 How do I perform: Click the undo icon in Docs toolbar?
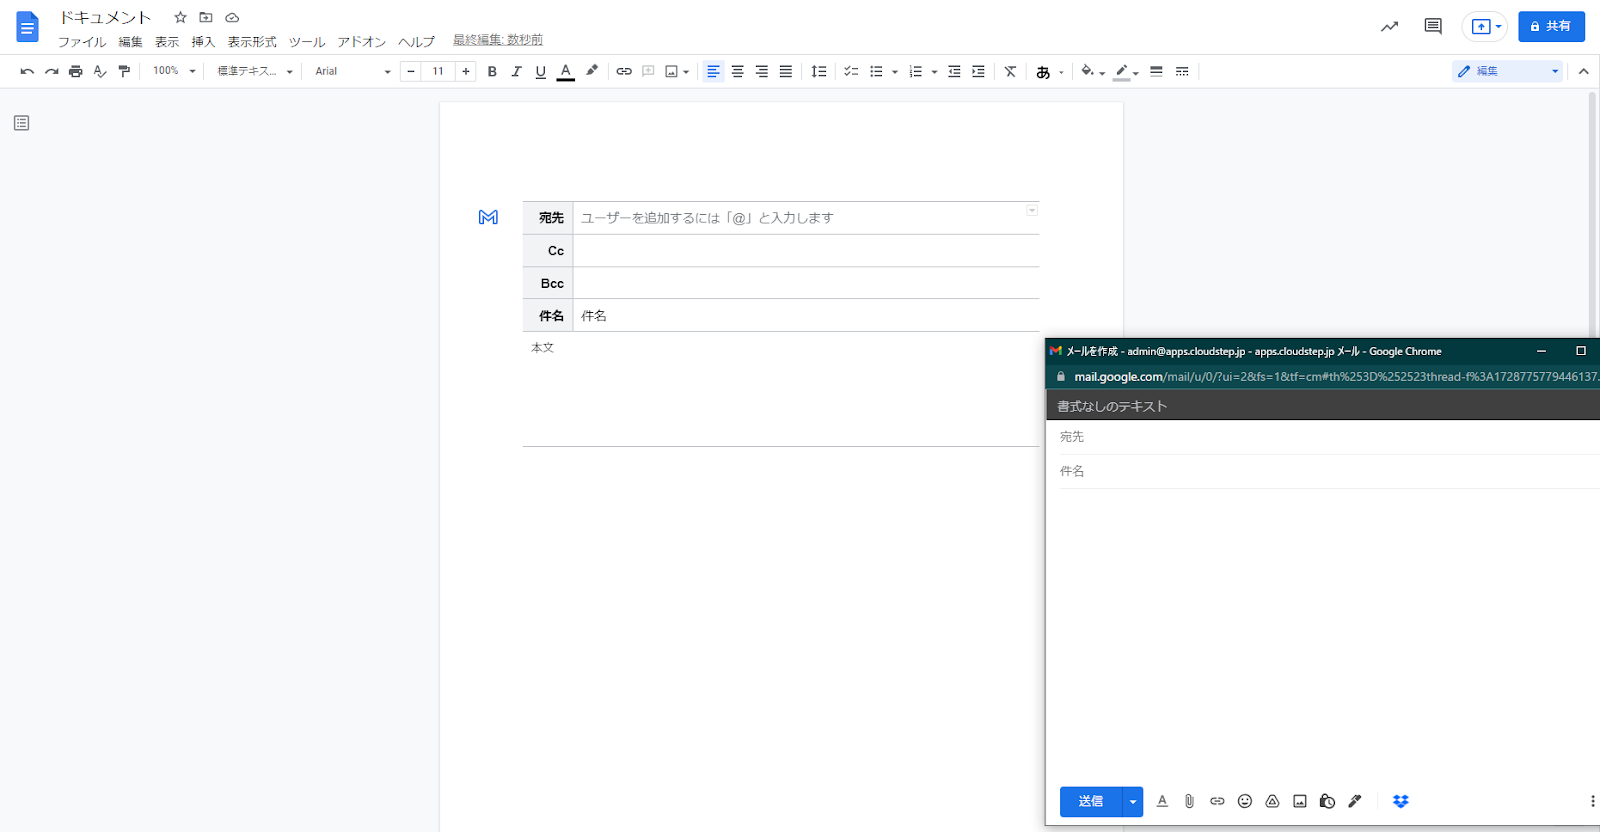[27, 71]
